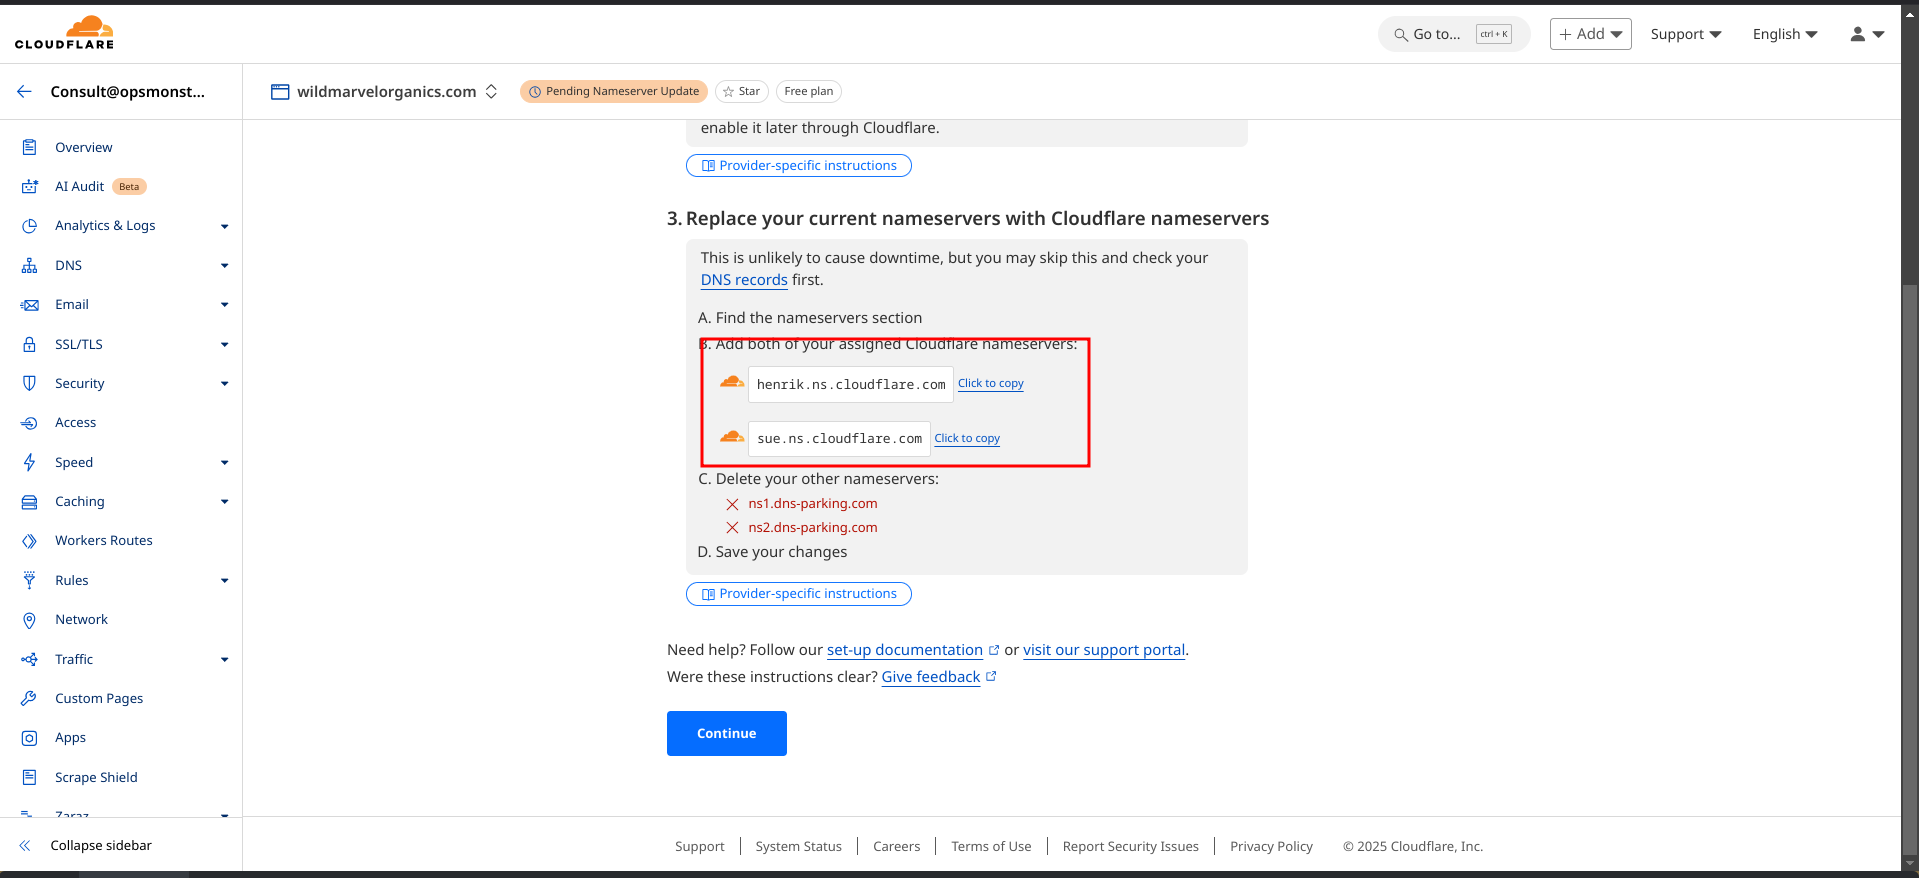The height and width of the screenshot is (878, 1919).
Task: Expand the Analytics & Logs section
Action: 224,226
